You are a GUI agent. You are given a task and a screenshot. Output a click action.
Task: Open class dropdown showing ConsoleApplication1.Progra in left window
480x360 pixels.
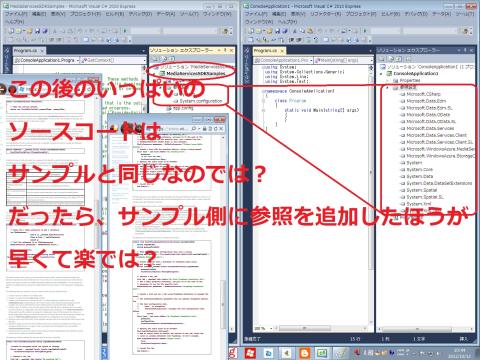pos(47,60)
